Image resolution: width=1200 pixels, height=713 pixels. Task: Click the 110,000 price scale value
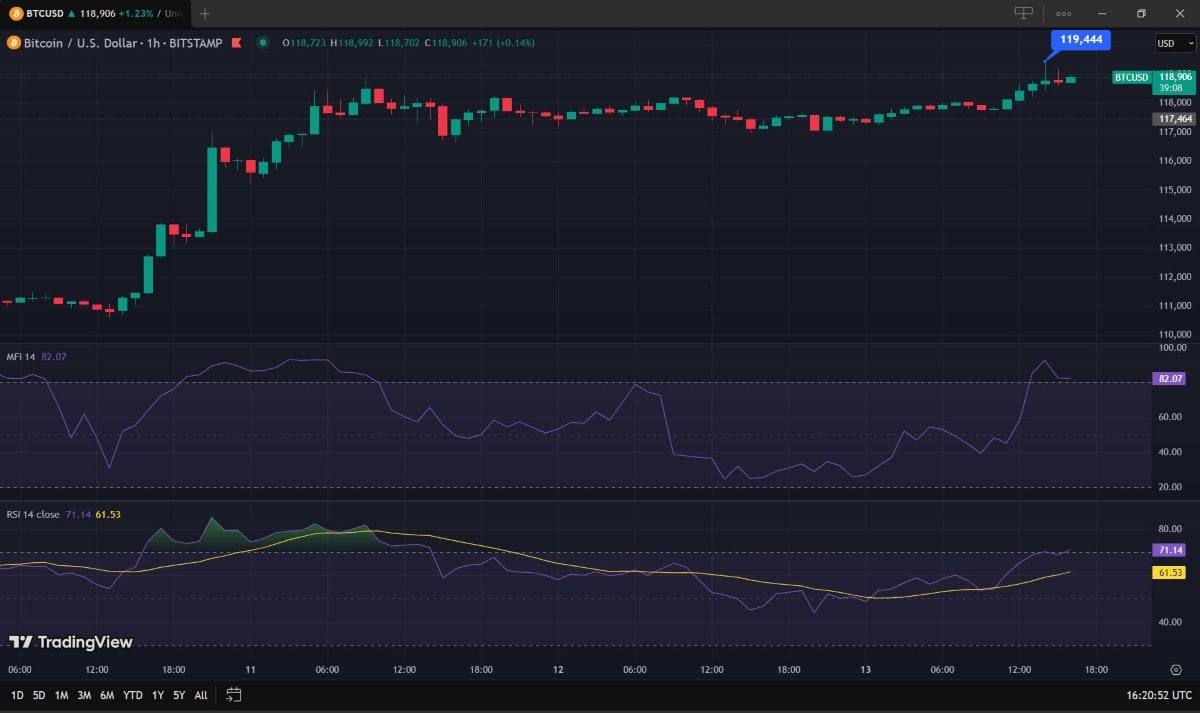click(x=1174, y=335)
